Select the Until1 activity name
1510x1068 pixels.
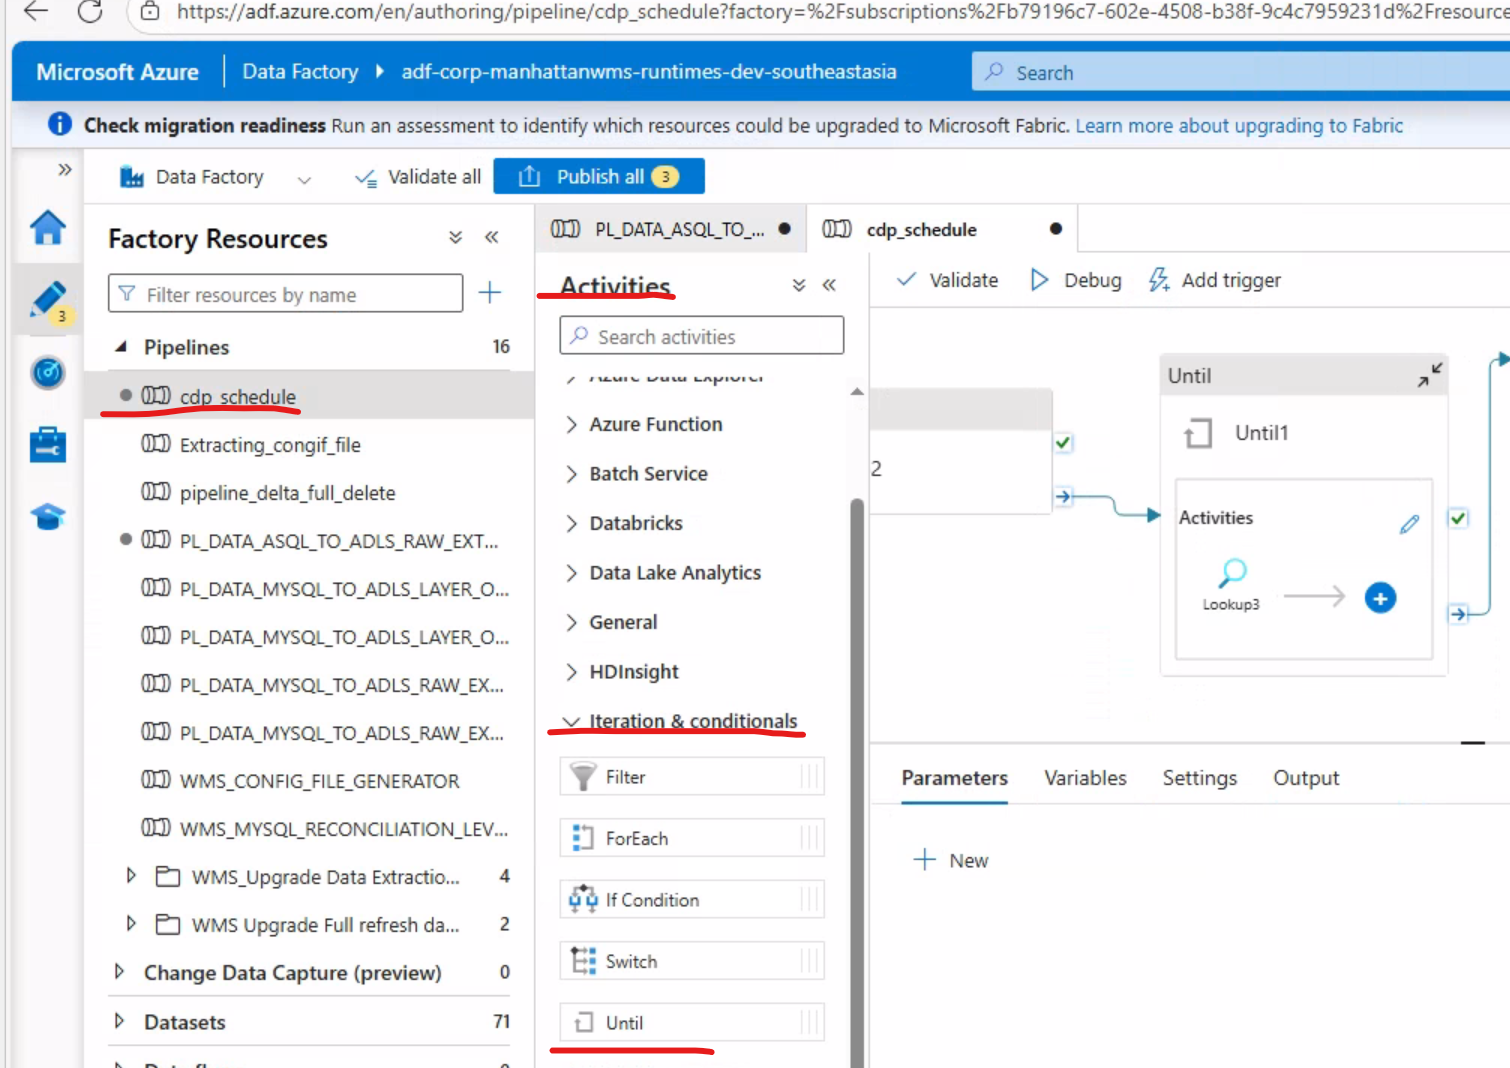(x=1261, y=433)
